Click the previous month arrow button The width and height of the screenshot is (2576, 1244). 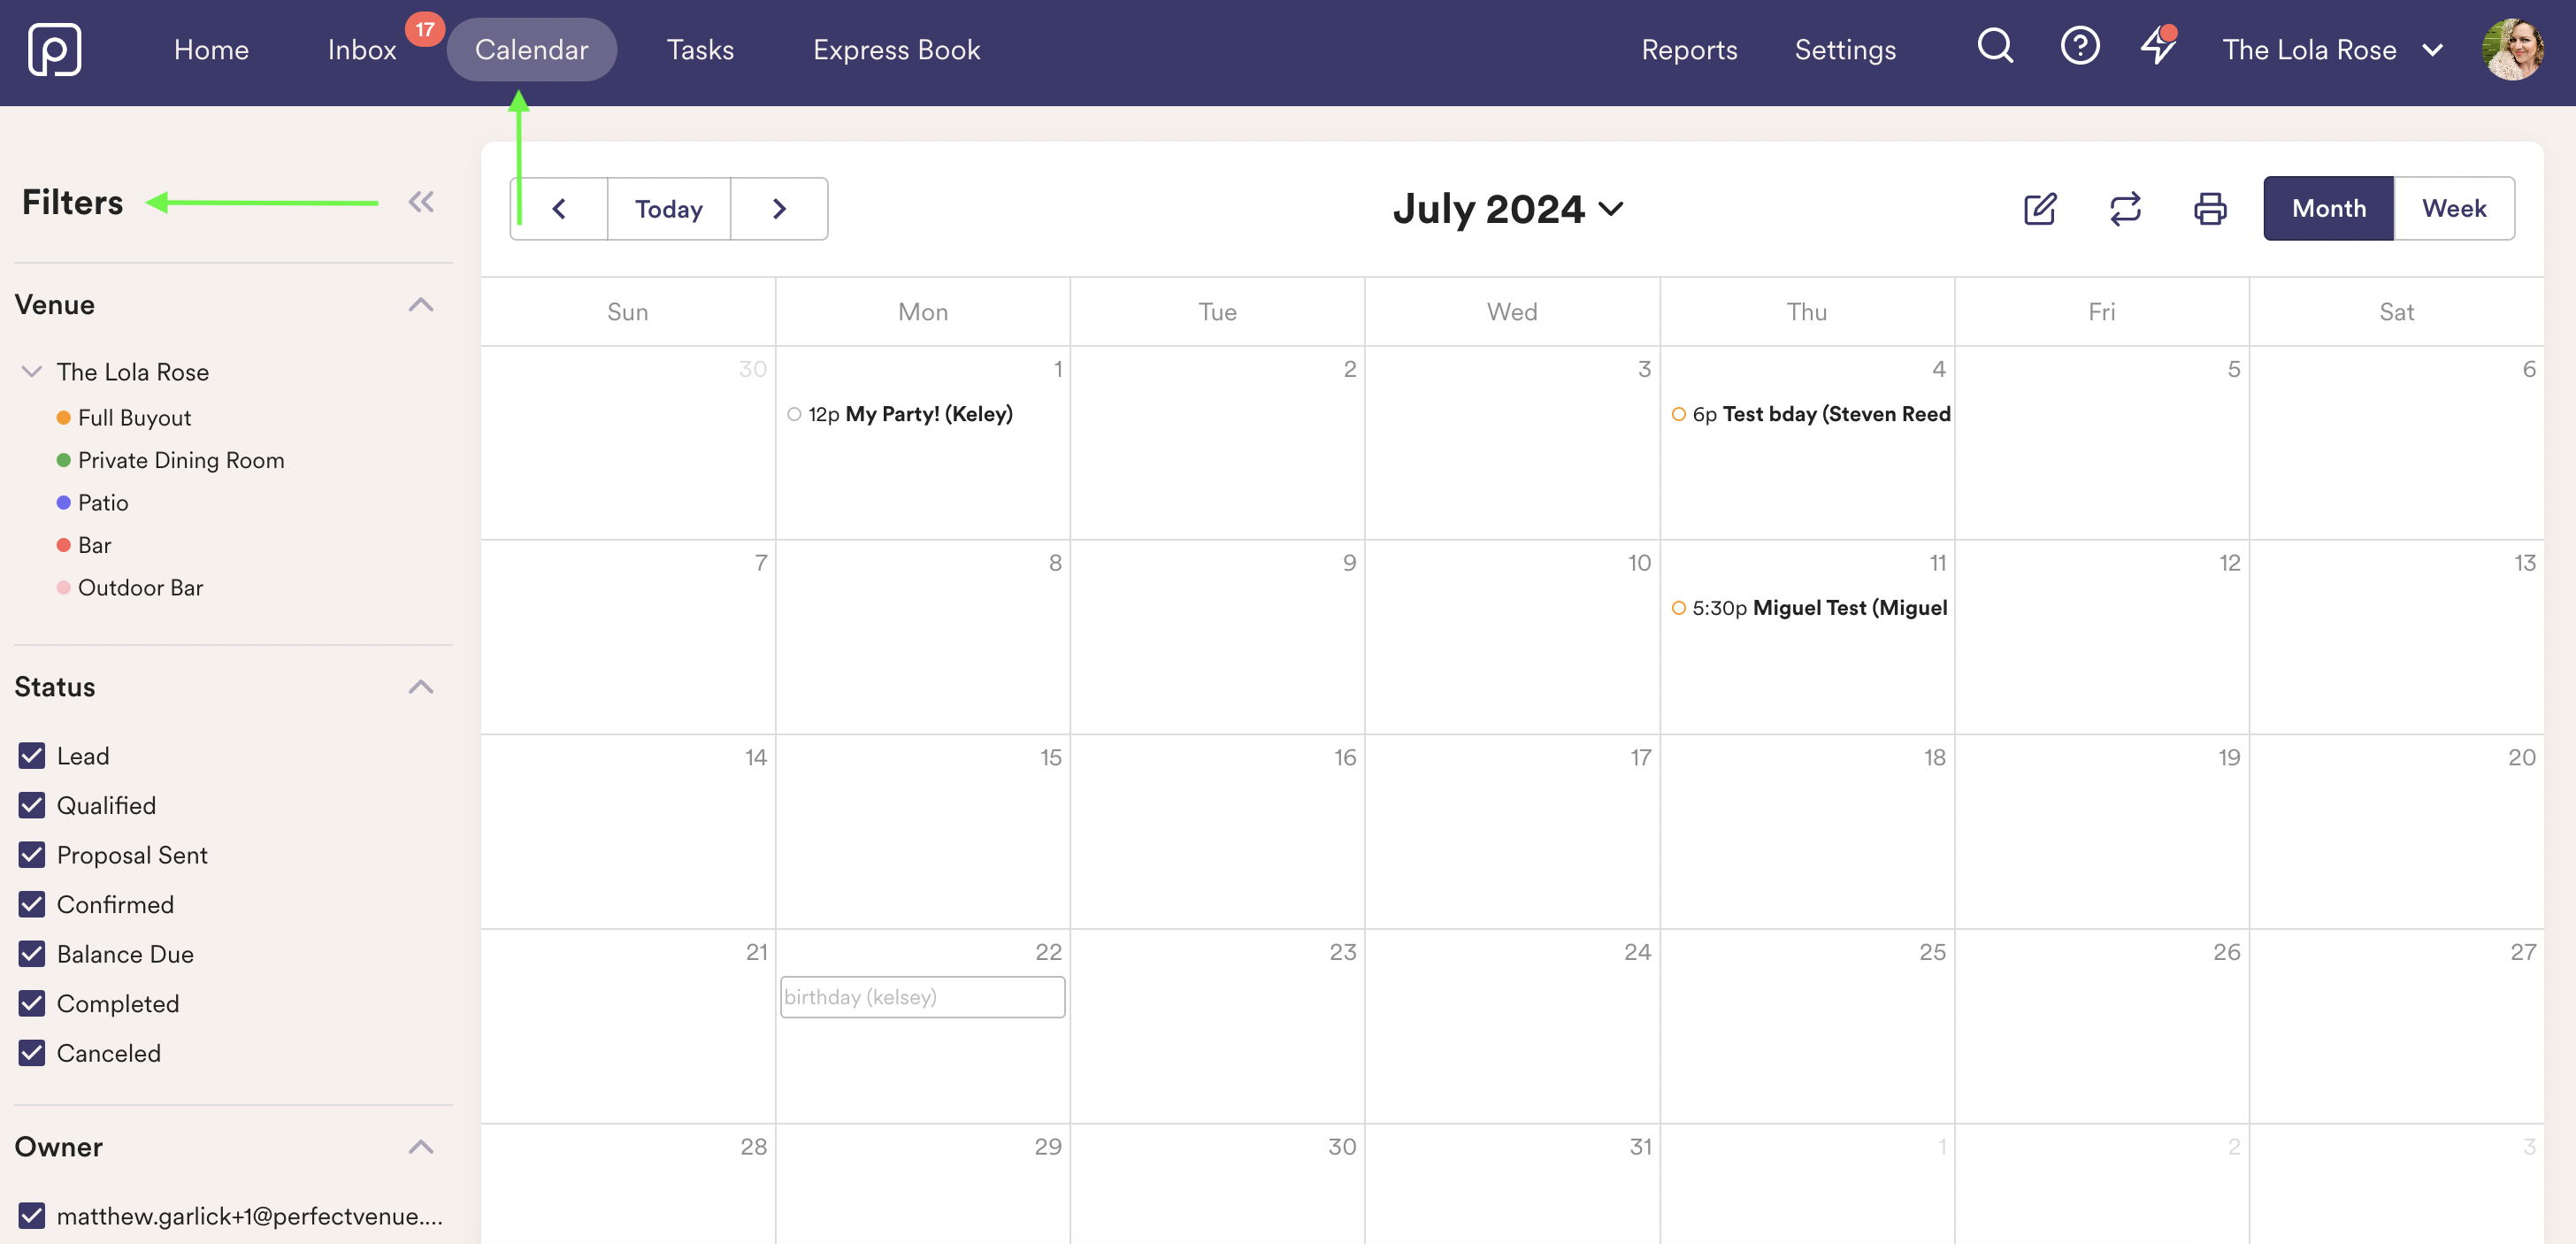558,207
